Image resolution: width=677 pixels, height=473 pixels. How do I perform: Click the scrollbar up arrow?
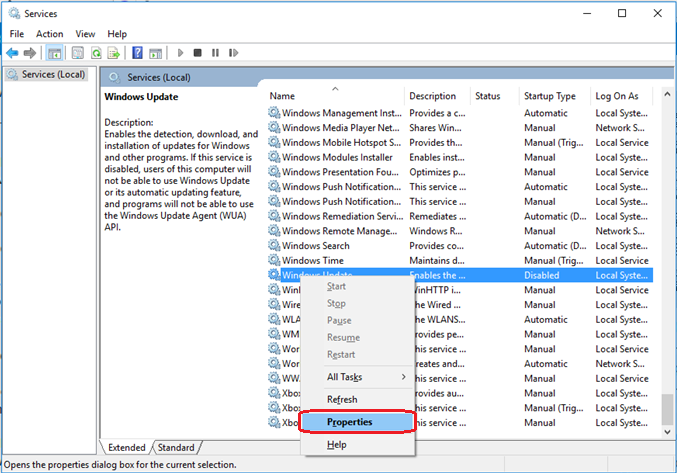pos(667,94)
